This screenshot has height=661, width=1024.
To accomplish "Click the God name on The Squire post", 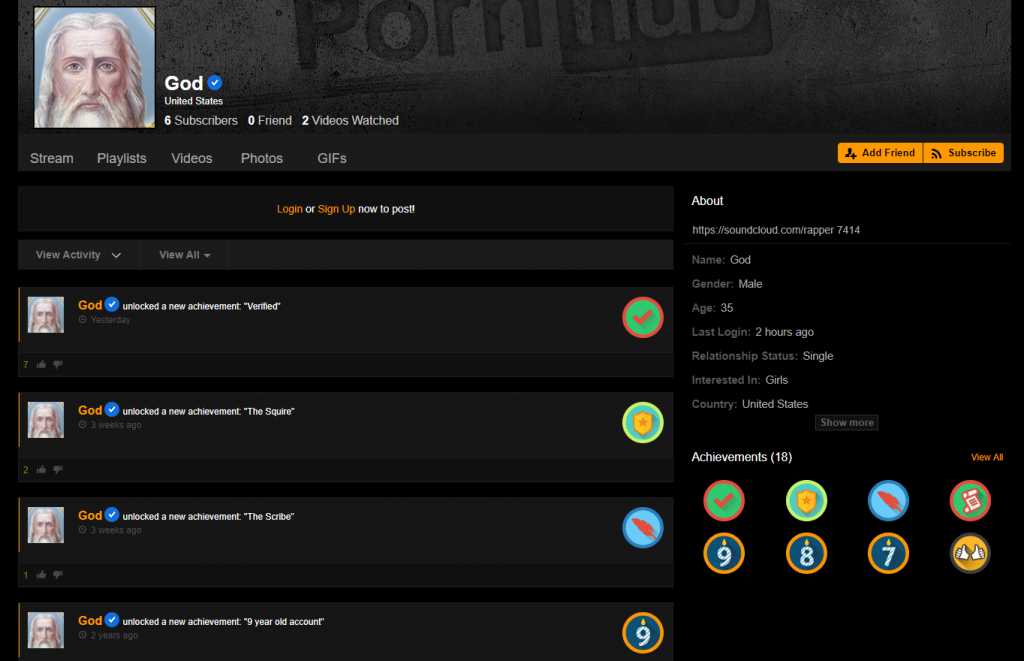I will 90,410.
